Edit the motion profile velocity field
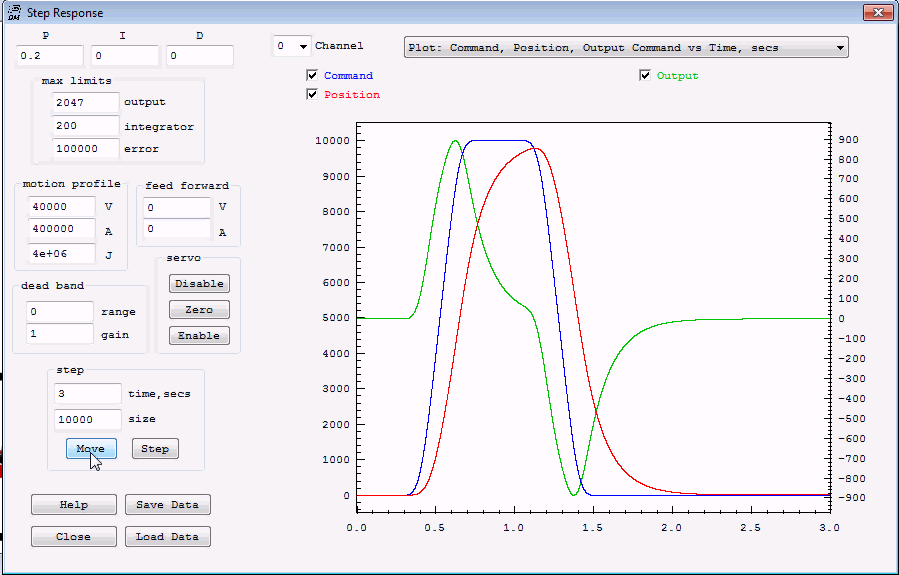 coord(62,207)
